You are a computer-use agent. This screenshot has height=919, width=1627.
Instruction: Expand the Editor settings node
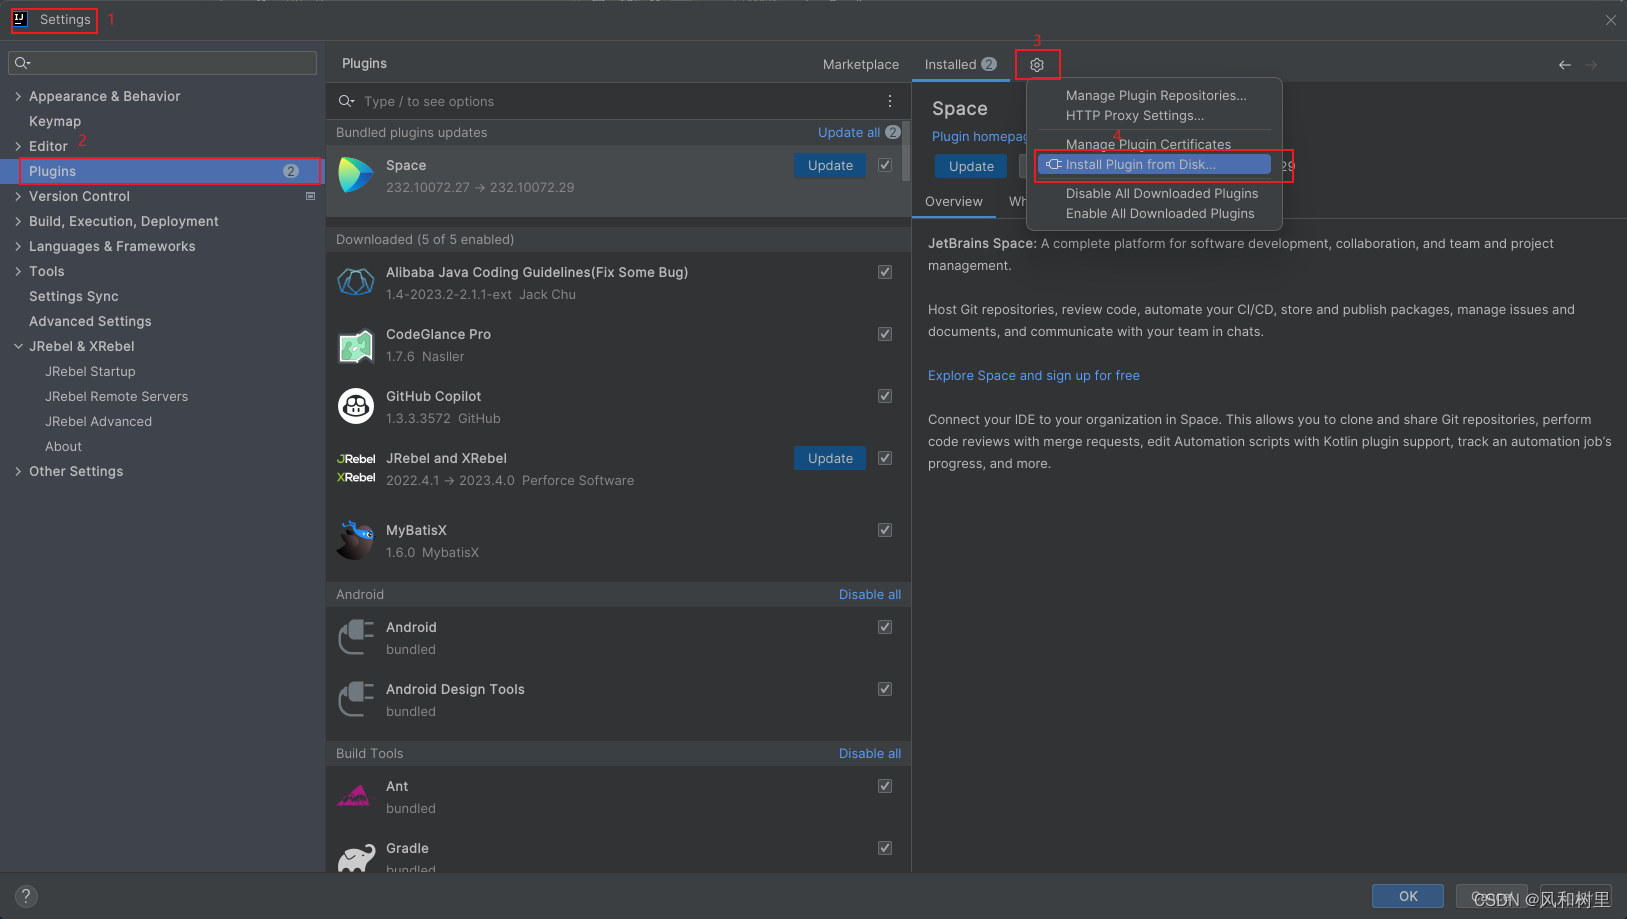18,146
